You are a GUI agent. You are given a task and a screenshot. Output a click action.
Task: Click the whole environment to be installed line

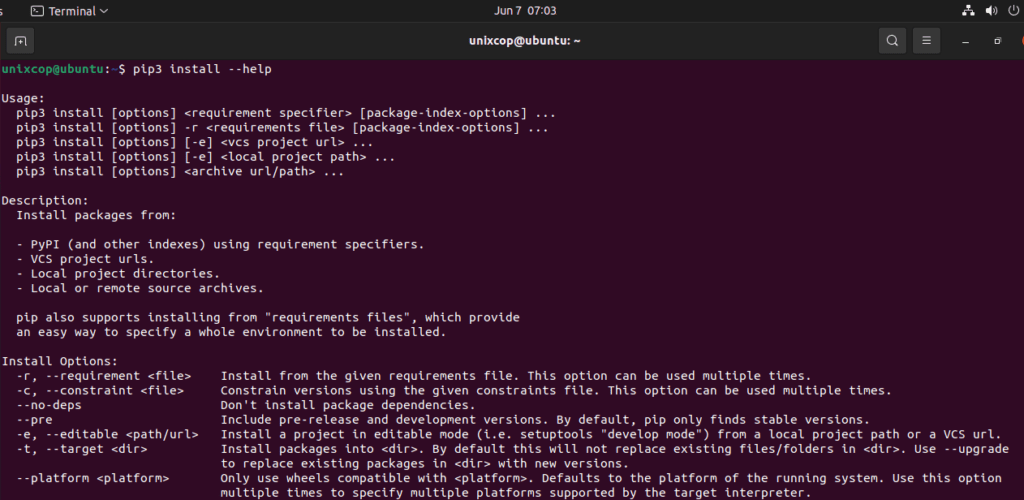[x=231, y=332]
